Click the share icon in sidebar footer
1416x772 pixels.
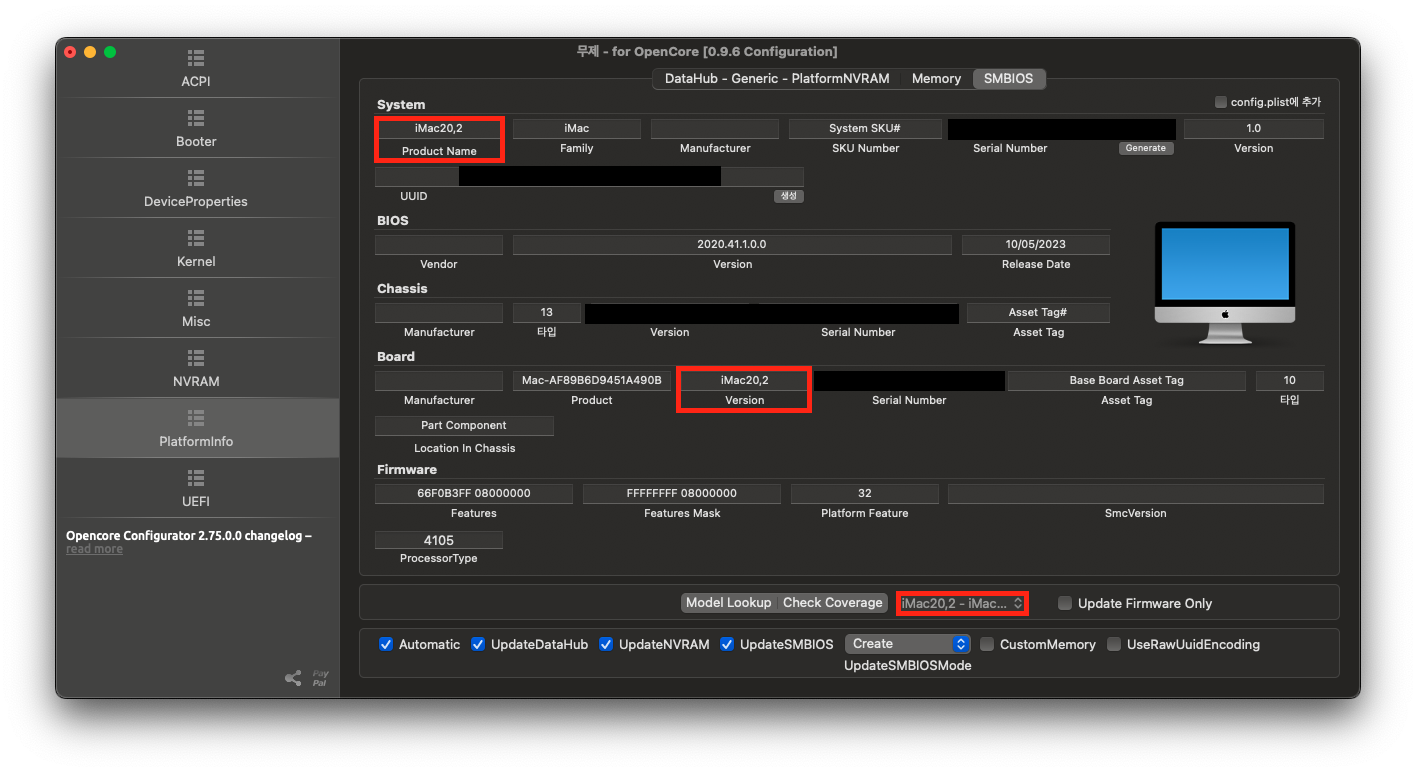(x=293, y=678)
